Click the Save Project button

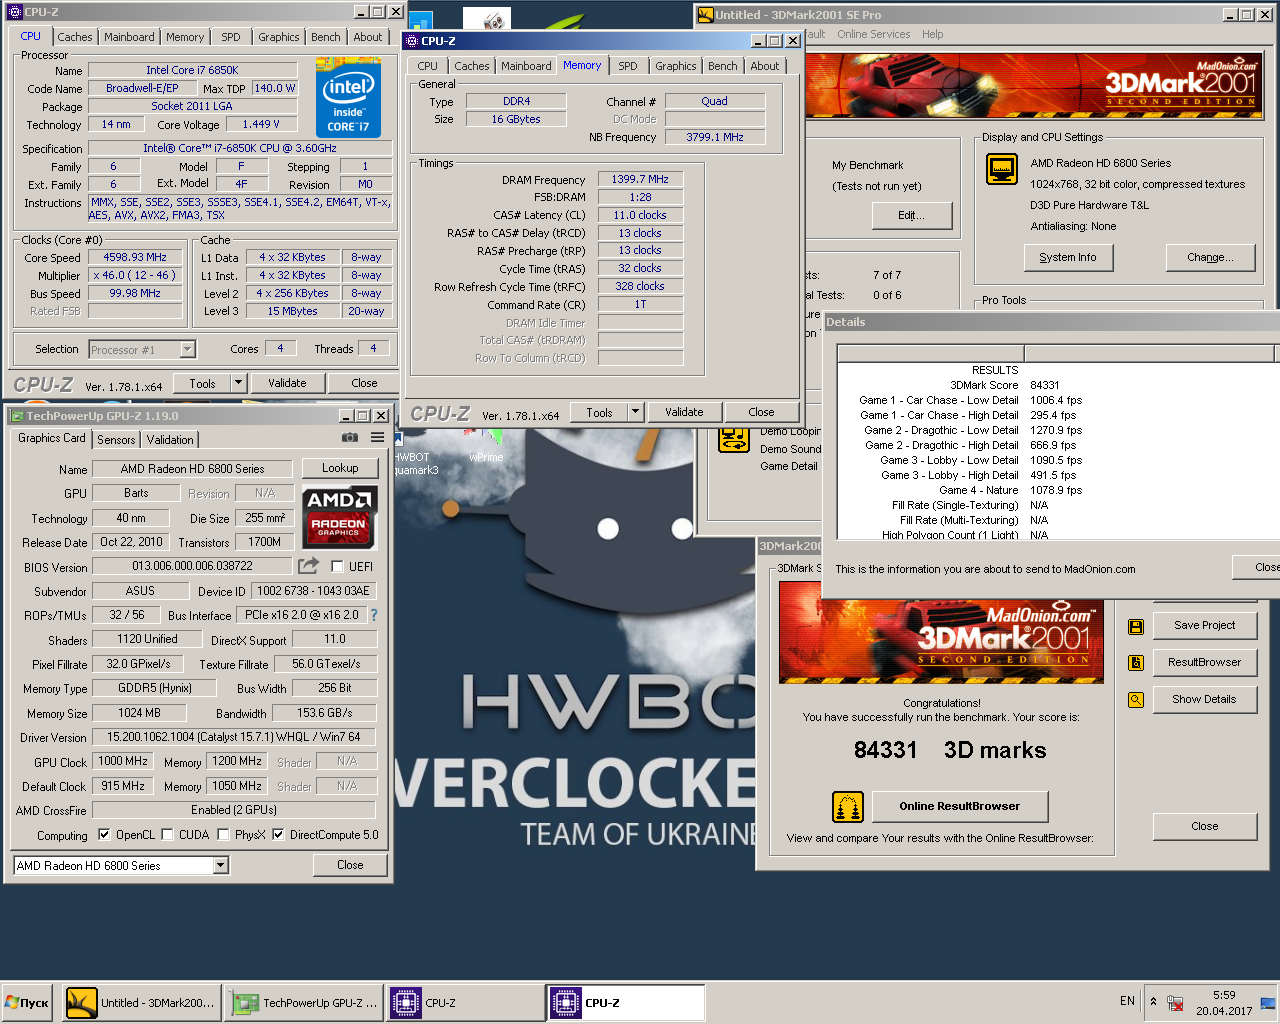click(x=1205, y=625)
